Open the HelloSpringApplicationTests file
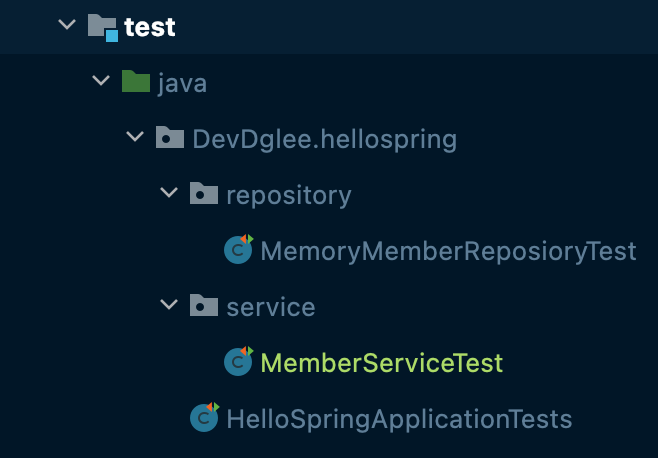The height and width of the screenshot is (458, 658). pyautogui.click(x=399, y=418)
